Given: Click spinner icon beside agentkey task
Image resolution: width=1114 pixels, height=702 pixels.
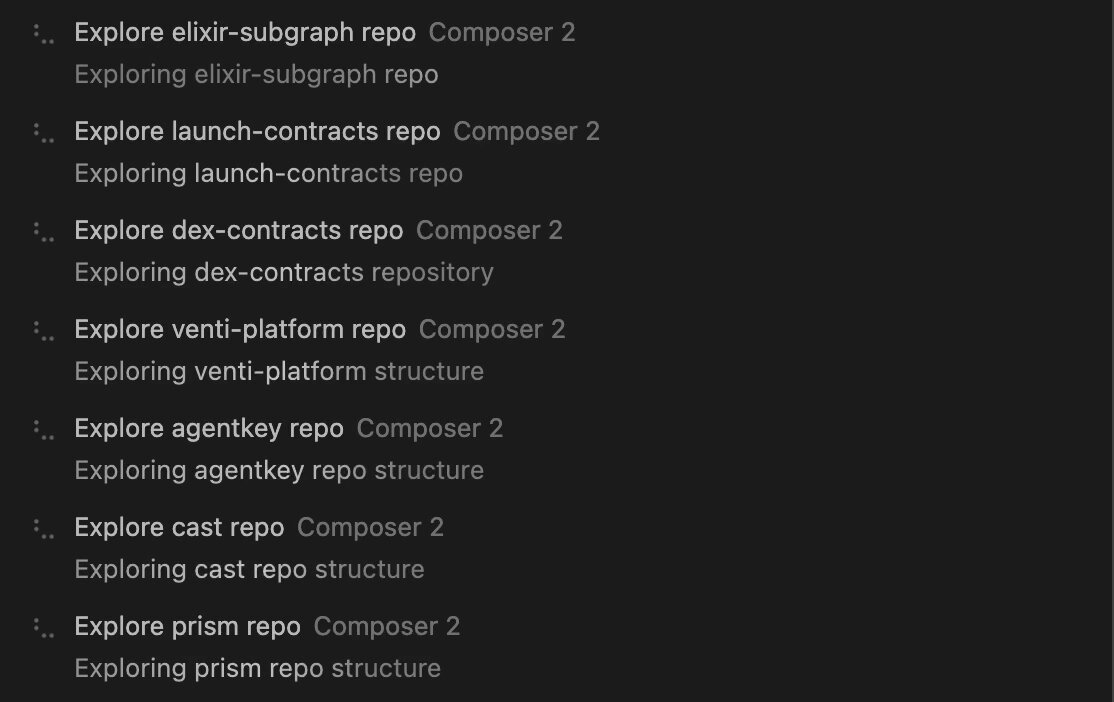Looking at the screenshot, I should (44, 430).
